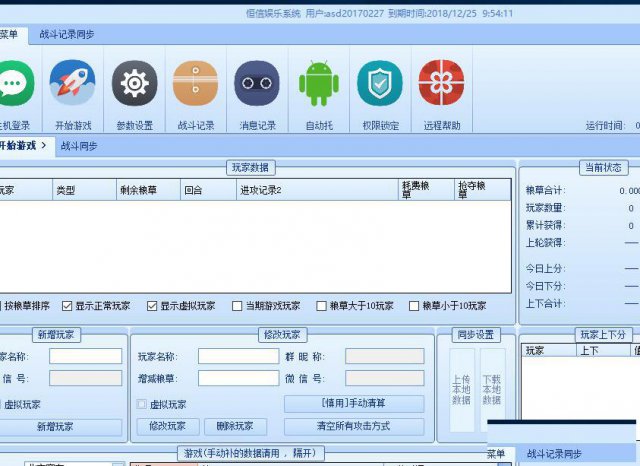This screenshot has height=466, width=640.
Task: Open 远程帮助 red gift icon
Action: (442, 83)
